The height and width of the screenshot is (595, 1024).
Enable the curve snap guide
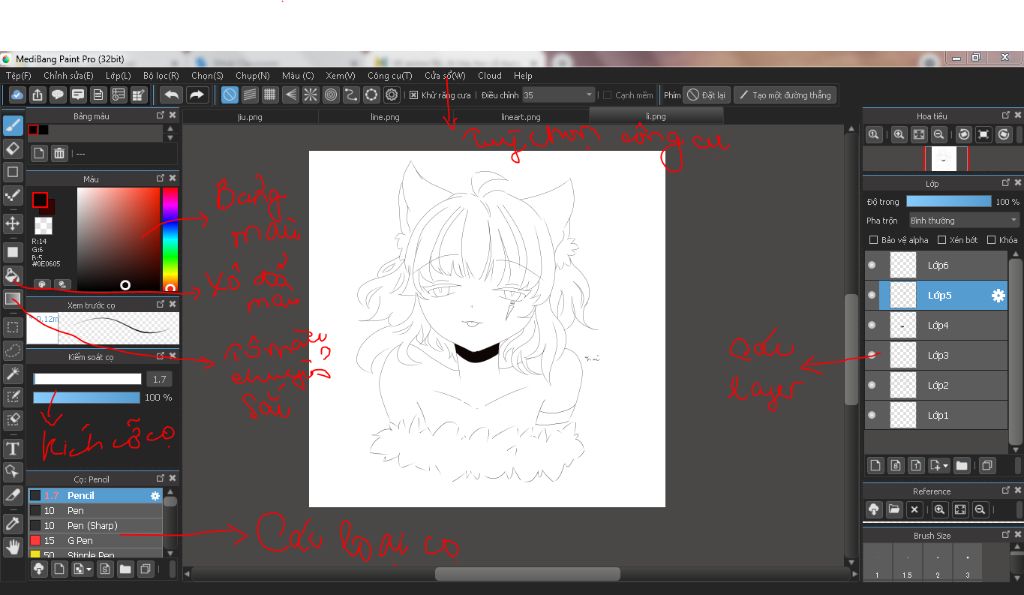pos(351,95)
